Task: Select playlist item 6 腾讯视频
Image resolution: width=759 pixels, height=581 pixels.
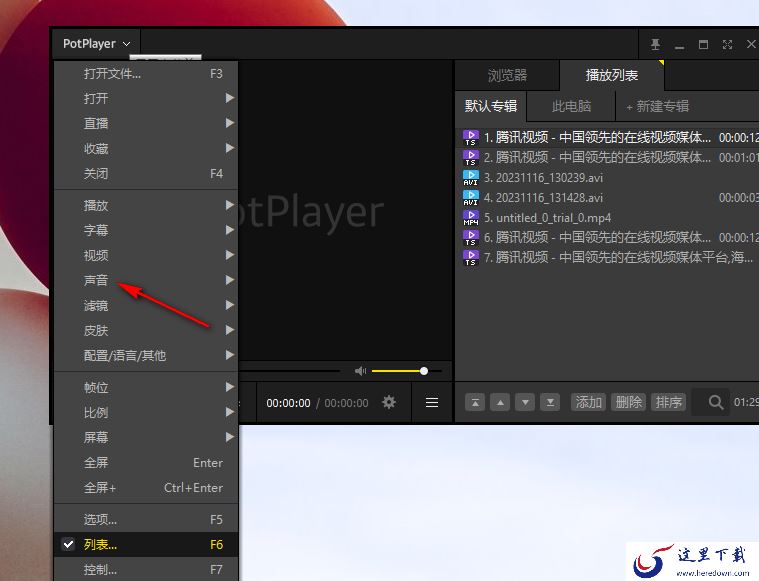Action: (607, 237)
